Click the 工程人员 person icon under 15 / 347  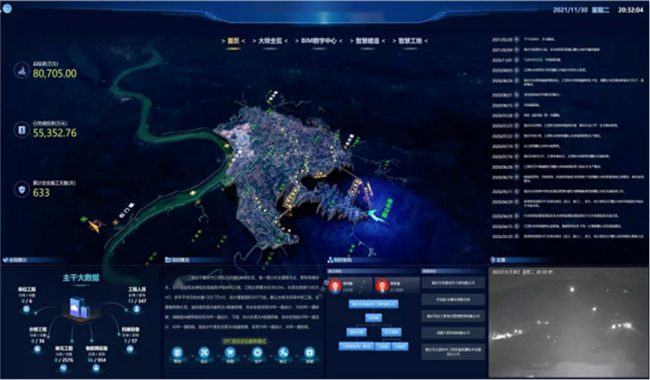pyautogui.click(x=136, y=309)
